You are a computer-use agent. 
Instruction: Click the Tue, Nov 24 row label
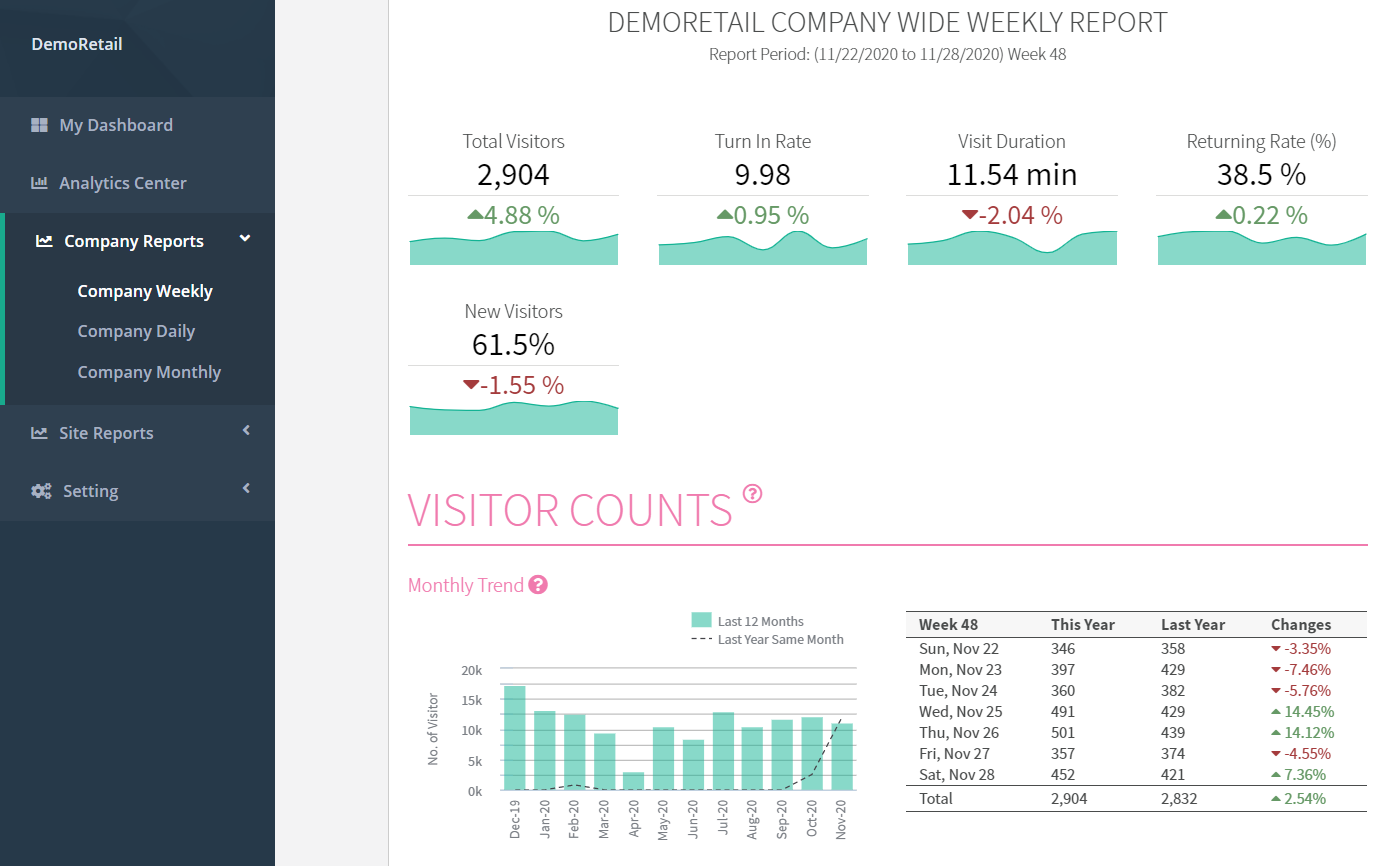(x=959, y=691)
